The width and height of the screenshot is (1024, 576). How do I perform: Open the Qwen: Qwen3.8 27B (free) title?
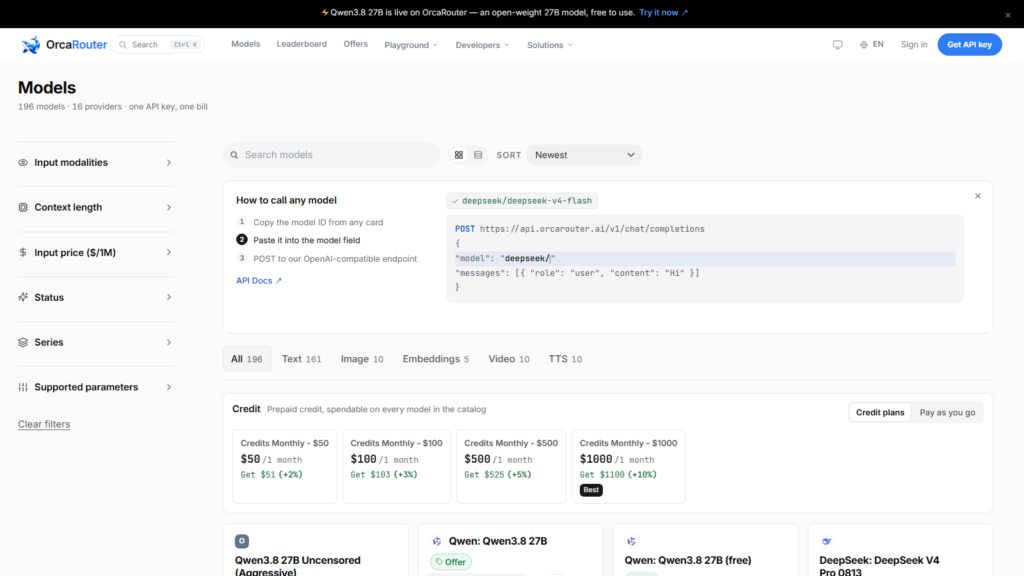tap(688, 560)
